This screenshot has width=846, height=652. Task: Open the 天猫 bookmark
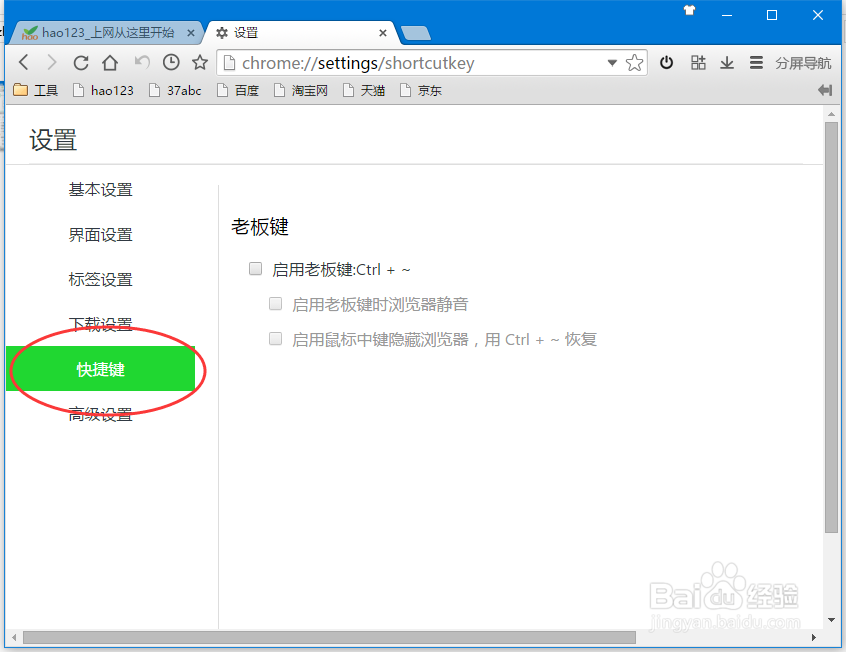click(x=364, y=90)
